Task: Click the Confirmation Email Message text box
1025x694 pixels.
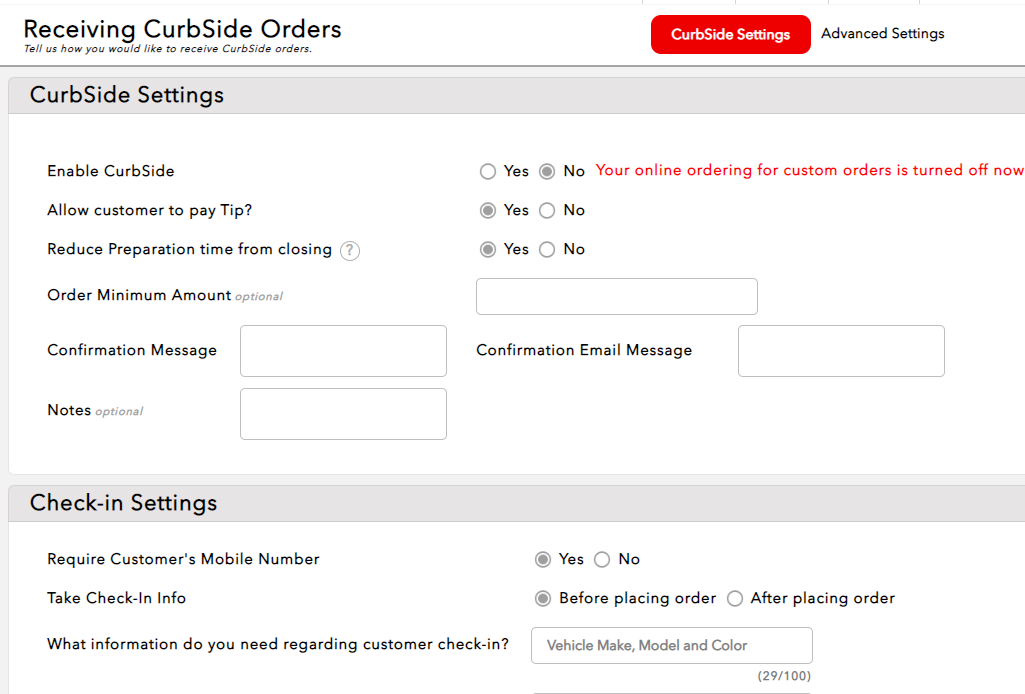Action: point(841,351)
